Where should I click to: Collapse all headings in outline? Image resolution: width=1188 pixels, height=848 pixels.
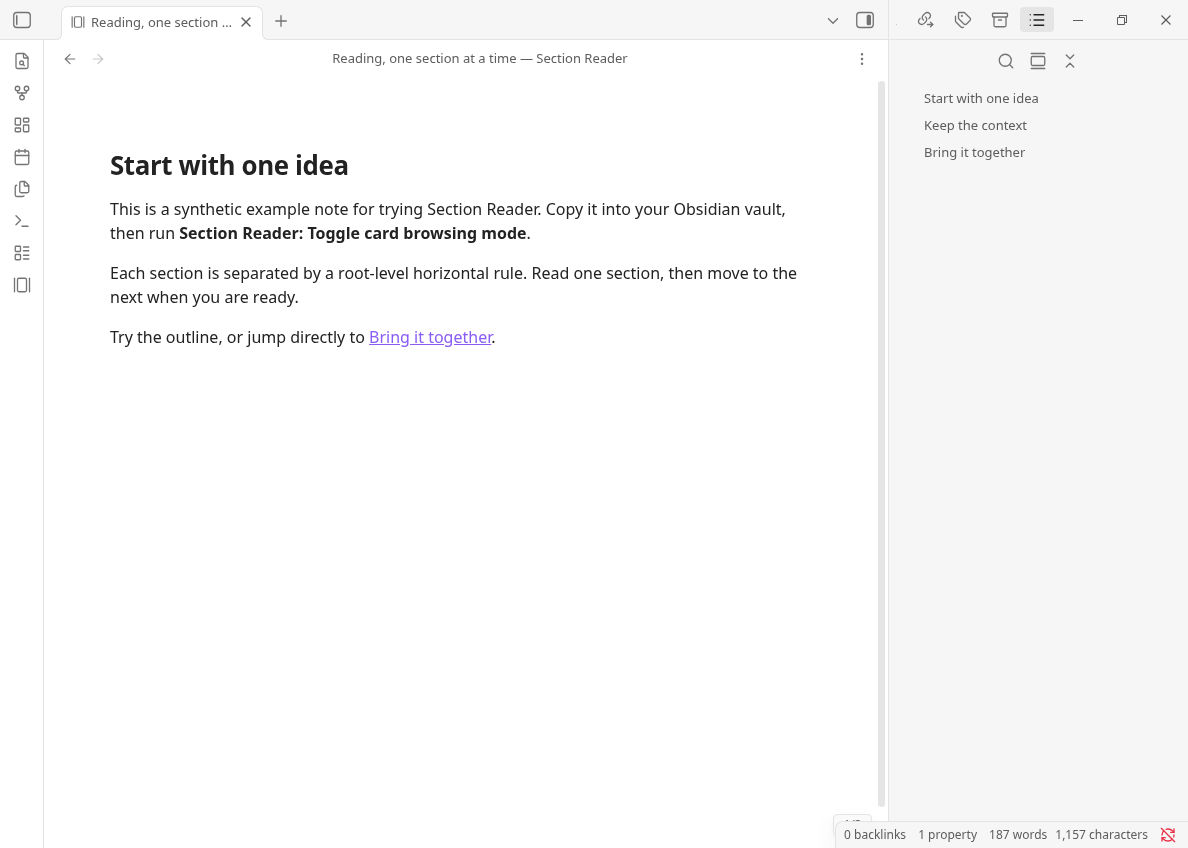[x=1070, y=61]
